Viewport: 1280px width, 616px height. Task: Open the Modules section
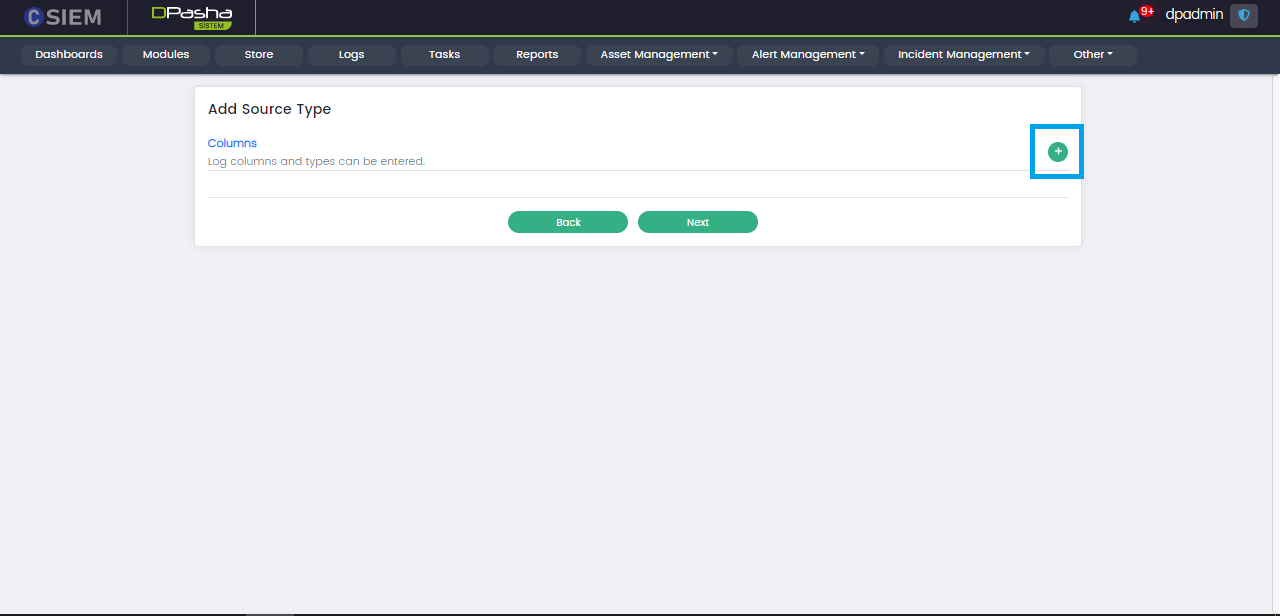166,55
